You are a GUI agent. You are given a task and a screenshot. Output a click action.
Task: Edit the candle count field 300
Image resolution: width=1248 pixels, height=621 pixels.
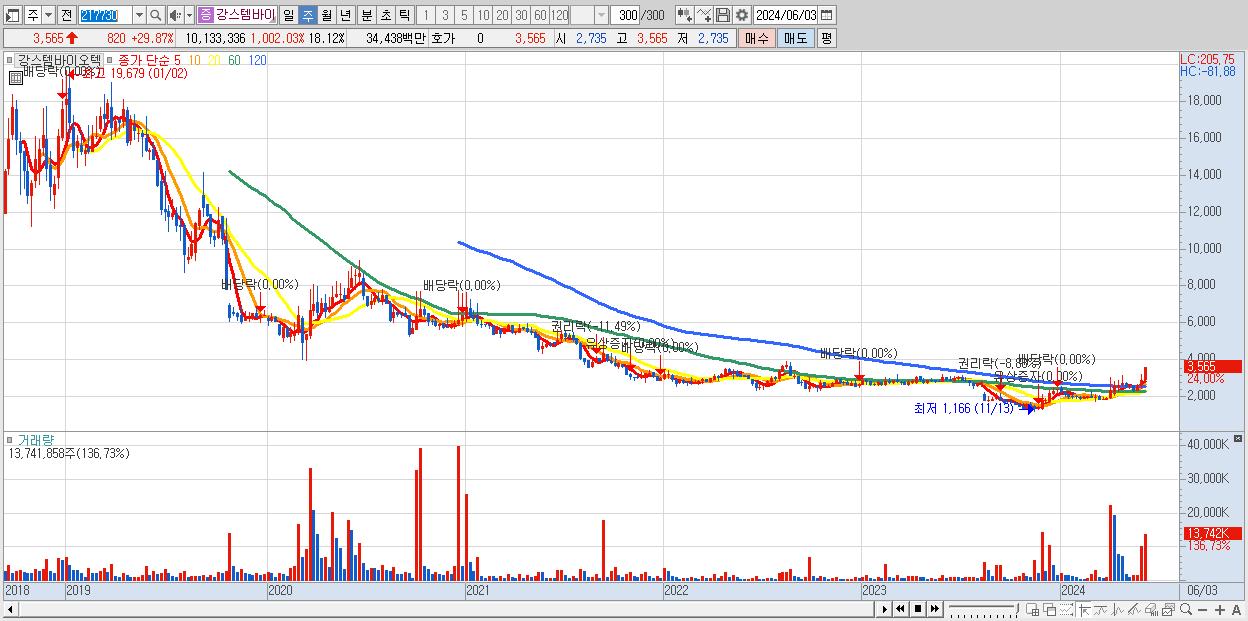[625, 15]
